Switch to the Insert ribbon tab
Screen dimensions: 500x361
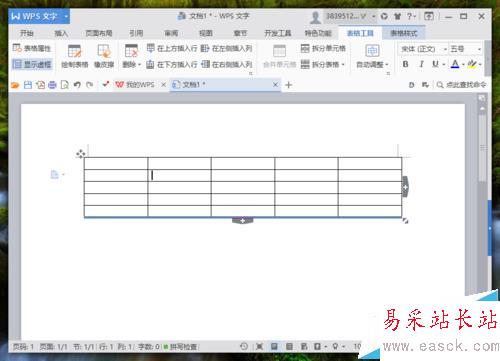61,33
